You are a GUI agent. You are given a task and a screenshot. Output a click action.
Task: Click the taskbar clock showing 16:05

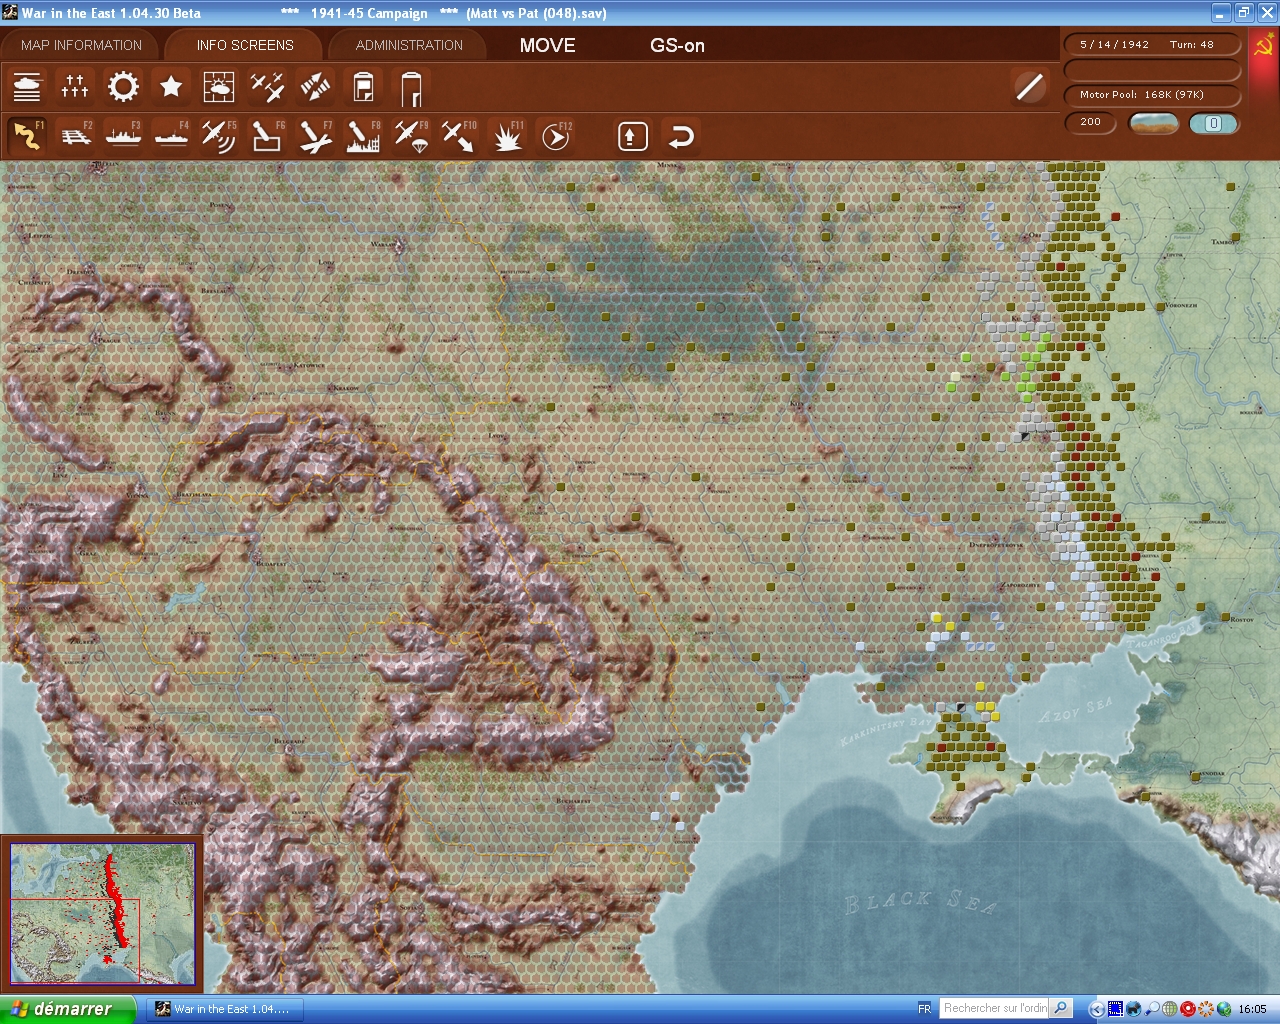tap(1252, 1009)
